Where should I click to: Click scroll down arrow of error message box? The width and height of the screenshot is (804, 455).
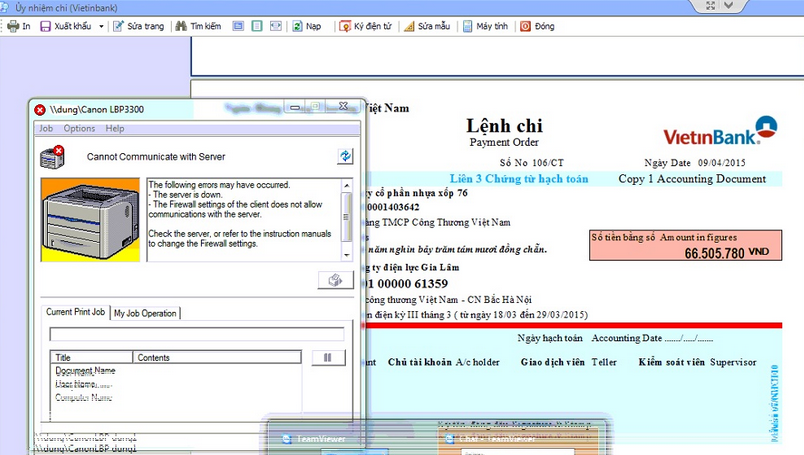[347, 255]
